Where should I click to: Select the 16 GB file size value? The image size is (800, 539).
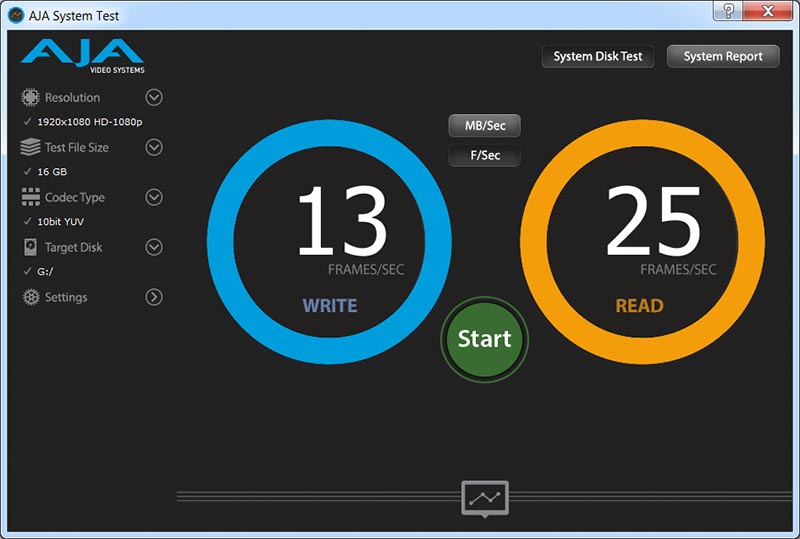point(52,172)
